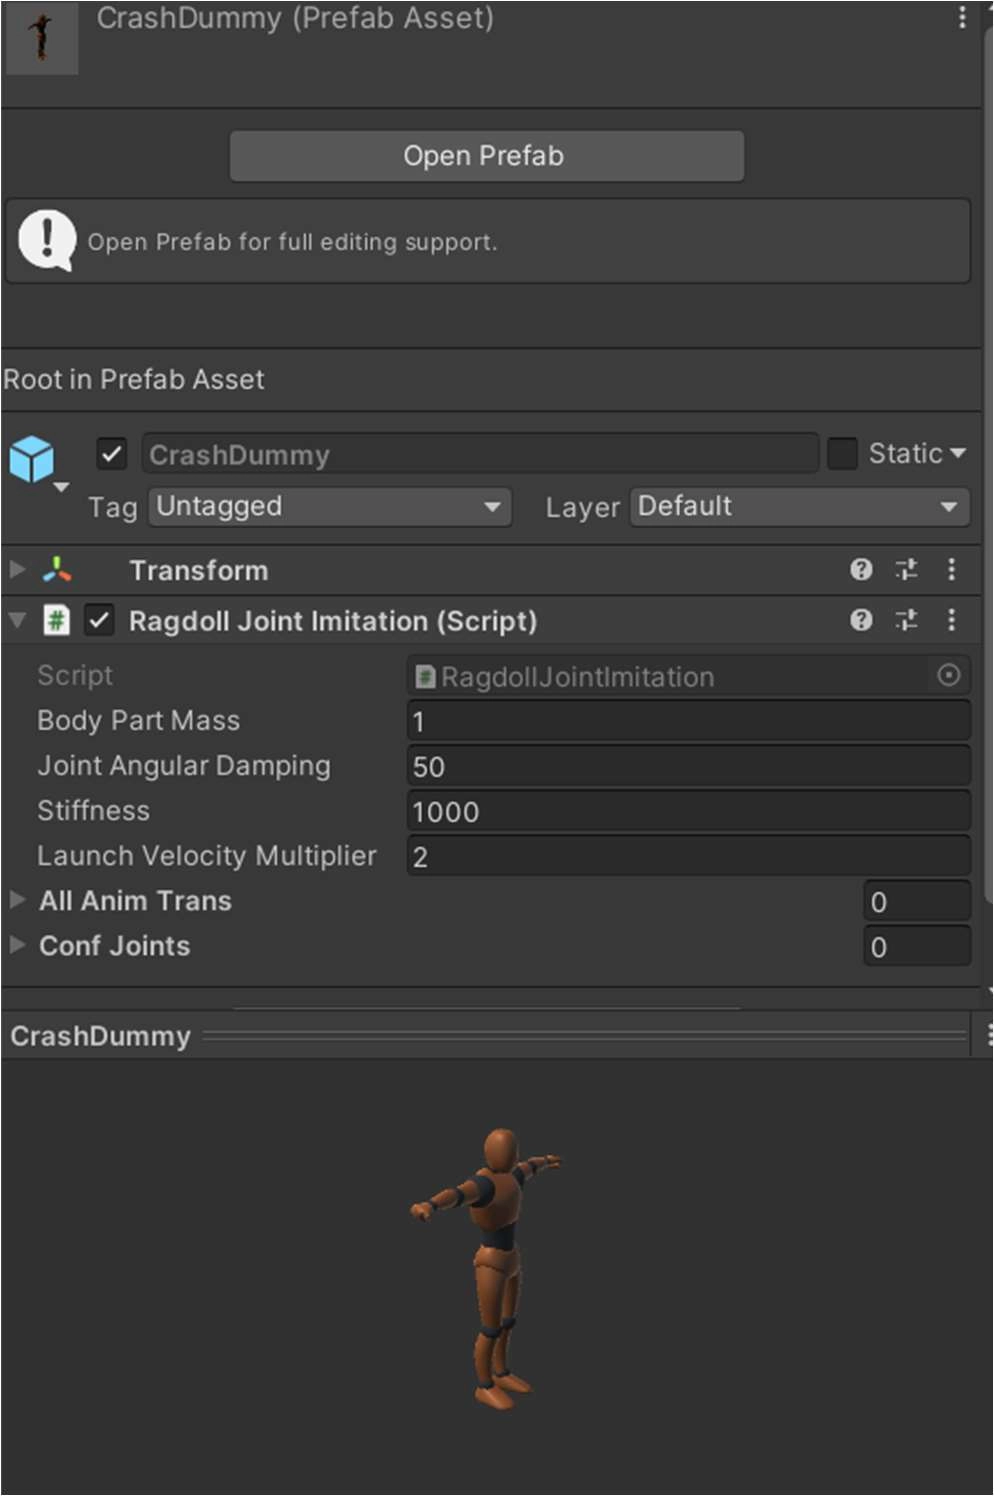Screen dimensions: 994x1496
Task: Click the warning speech bubble icon
Action: 47,240
